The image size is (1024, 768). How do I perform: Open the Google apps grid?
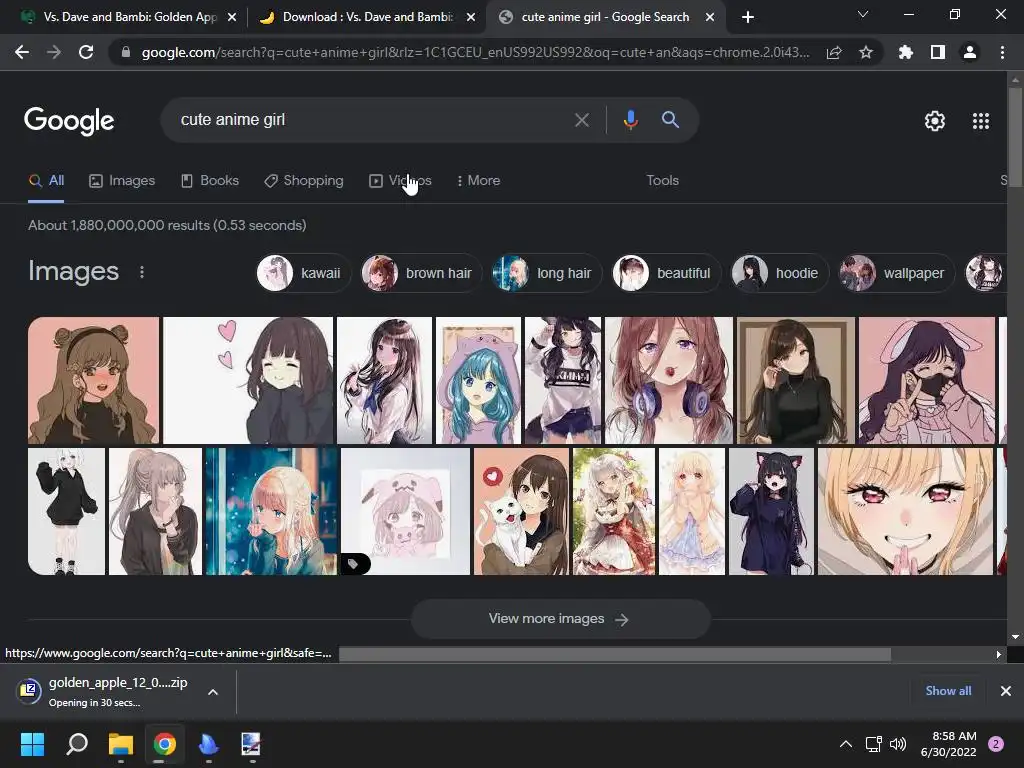click(981, 121)
